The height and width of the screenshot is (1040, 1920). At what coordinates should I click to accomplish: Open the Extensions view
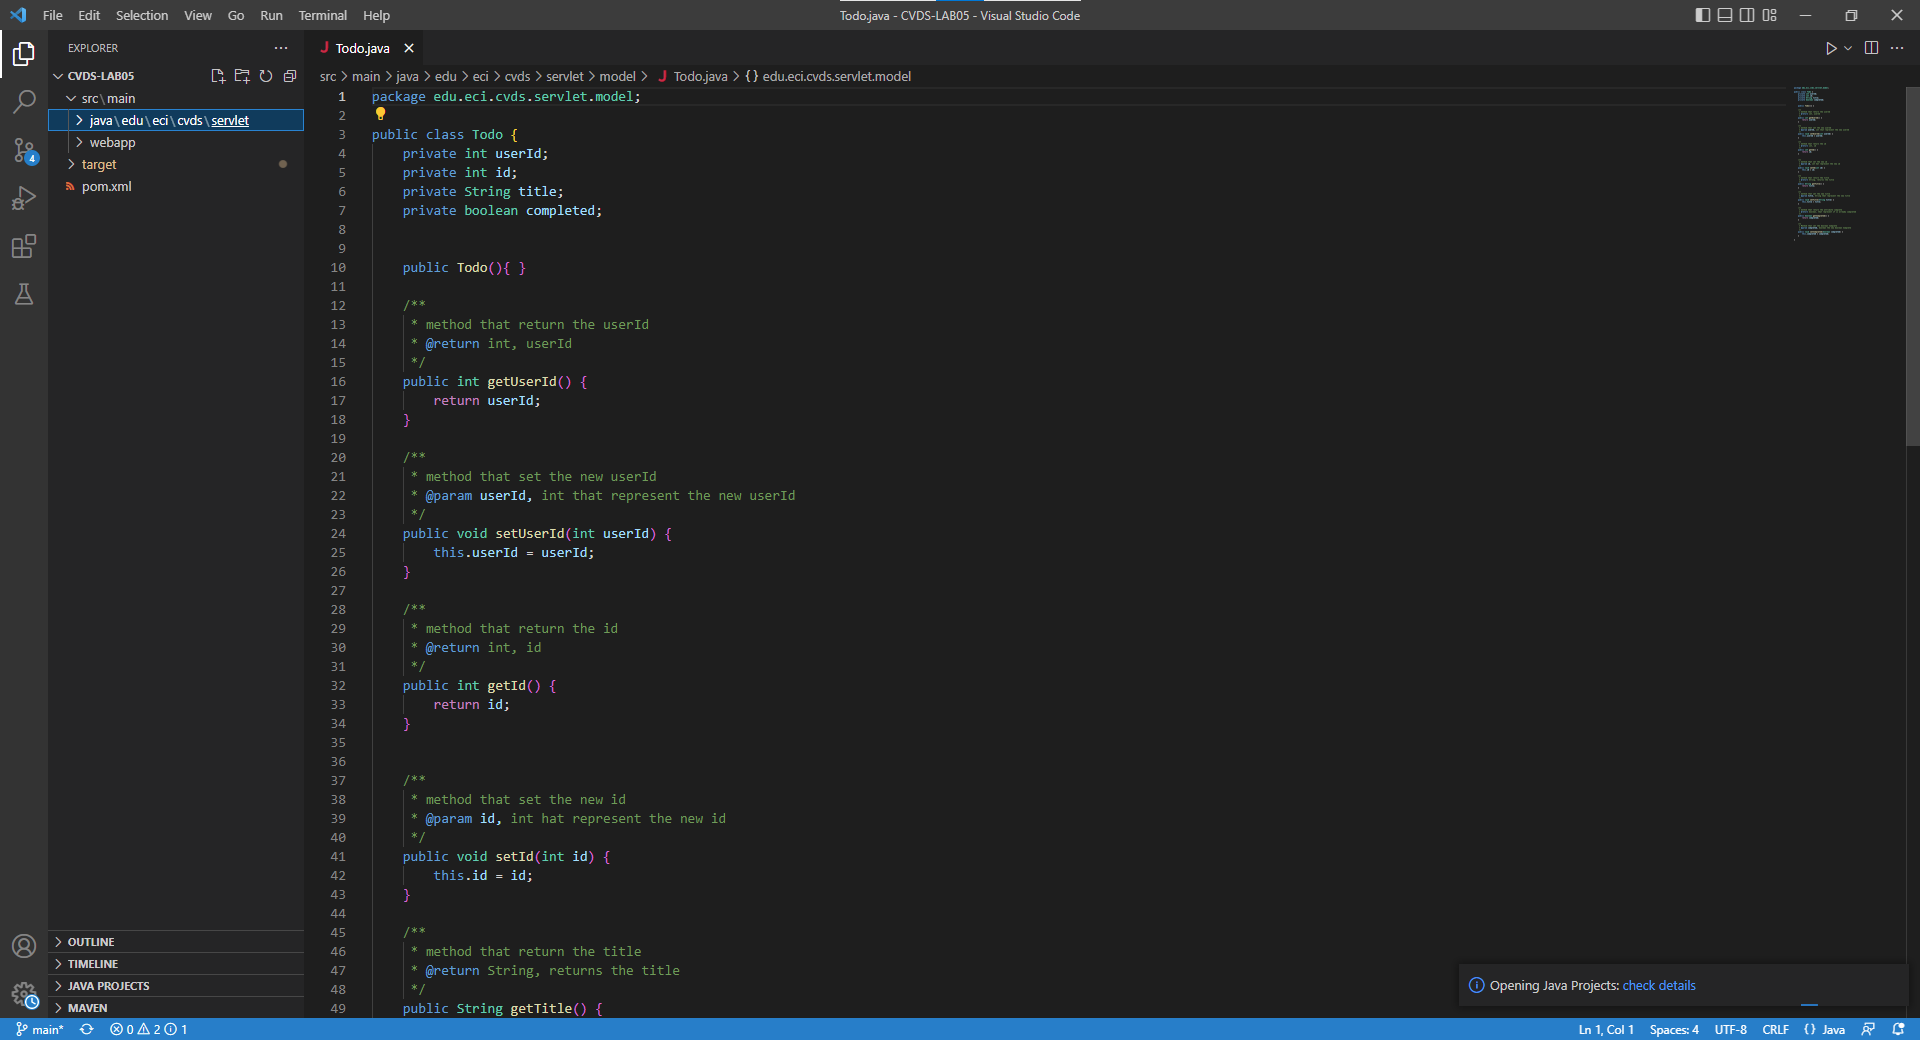(24, 246)
